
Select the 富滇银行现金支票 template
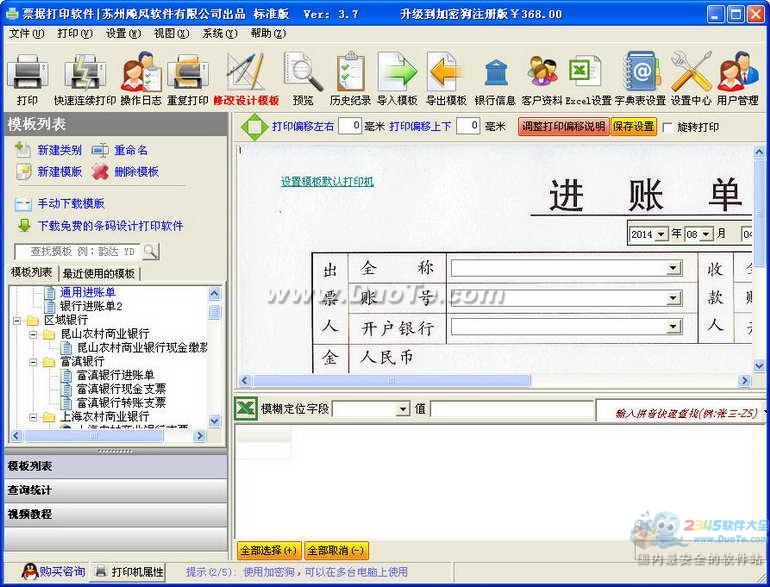pos(121,389)
